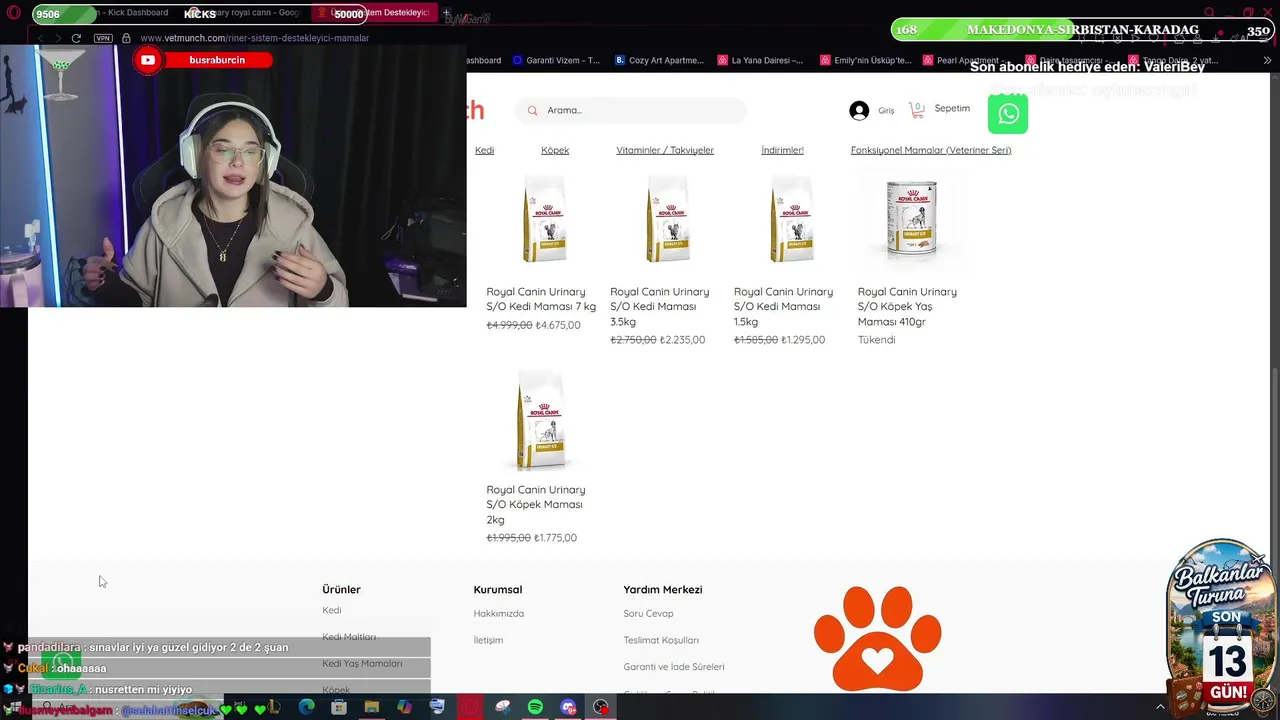
Task: Open the Kedi Maltları footer link
Action: (x=349, y=637)
